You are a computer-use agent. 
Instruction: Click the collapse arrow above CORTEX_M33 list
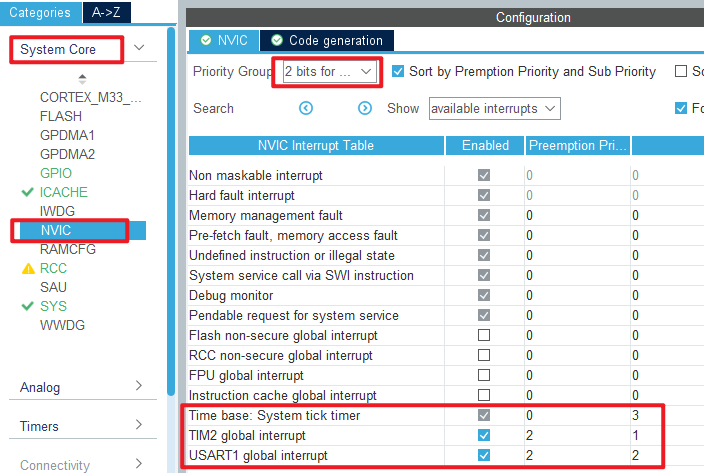pyautogui.click(x=82, y=79)
